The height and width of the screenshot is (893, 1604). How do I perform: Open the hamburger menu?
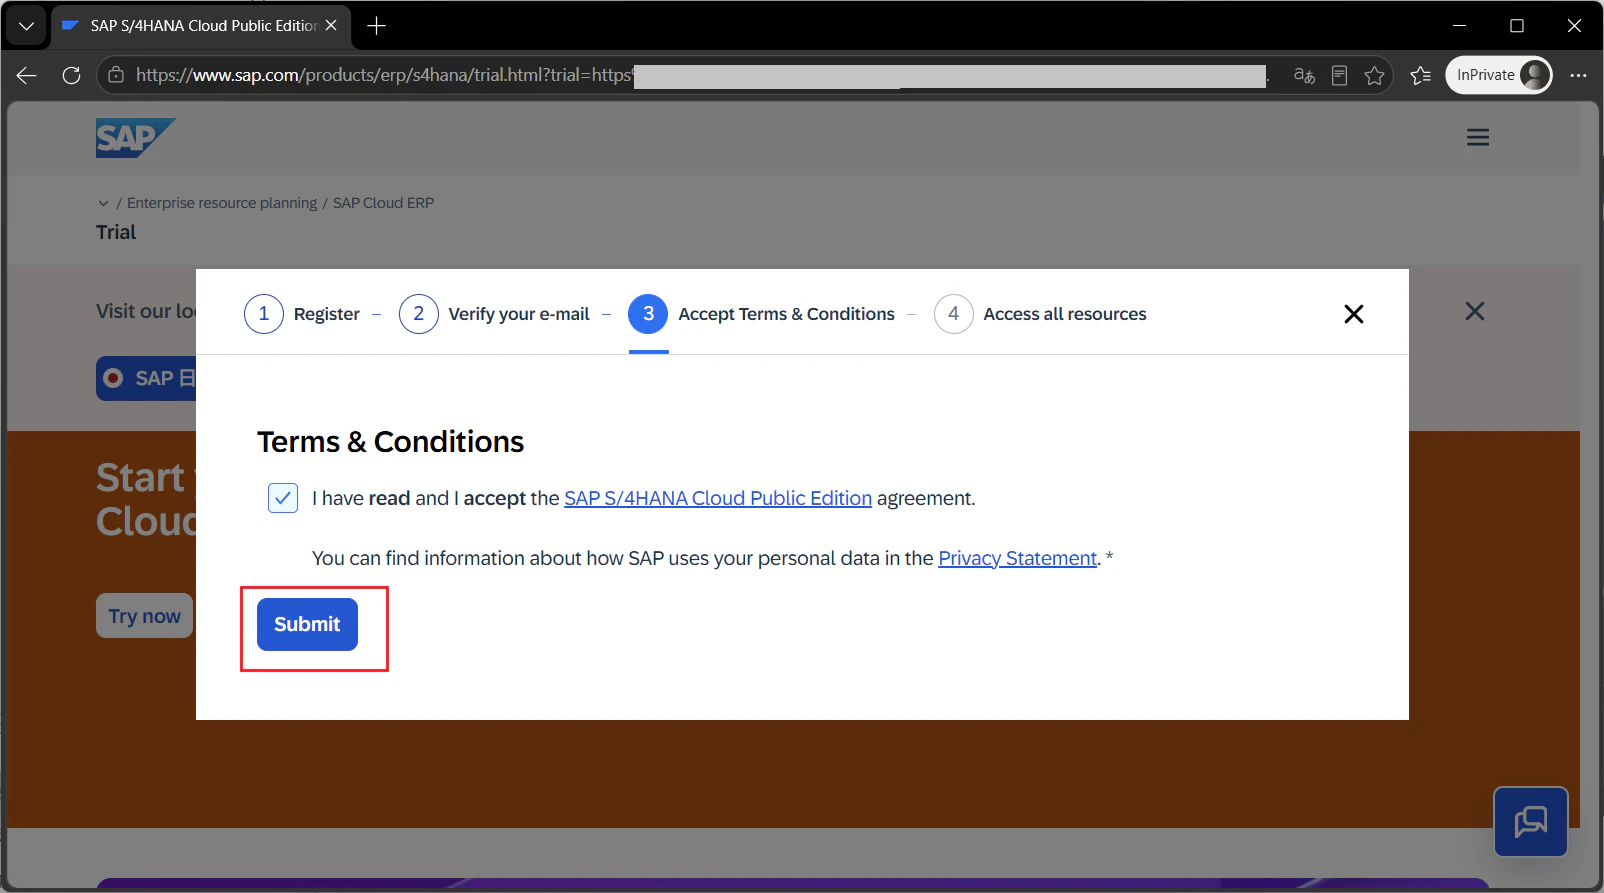pos(1478,137)
